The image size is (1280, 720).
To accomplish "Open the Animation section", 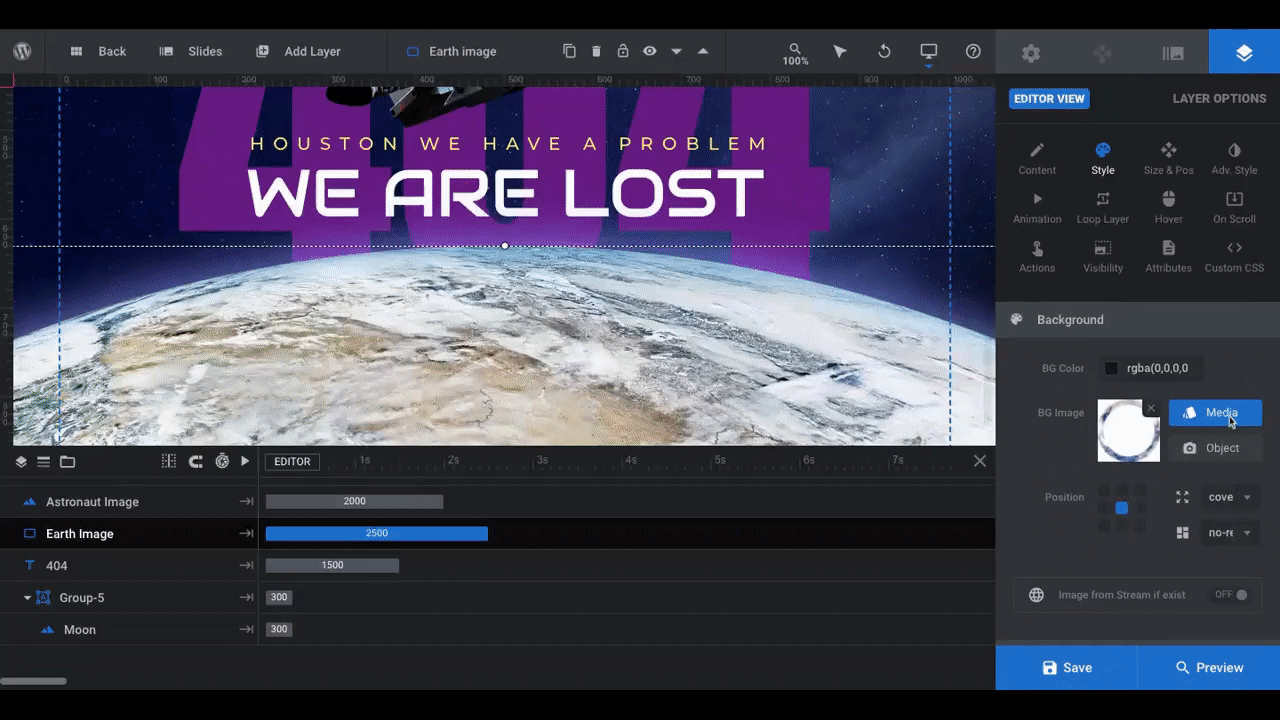I will pos(1037,208).
